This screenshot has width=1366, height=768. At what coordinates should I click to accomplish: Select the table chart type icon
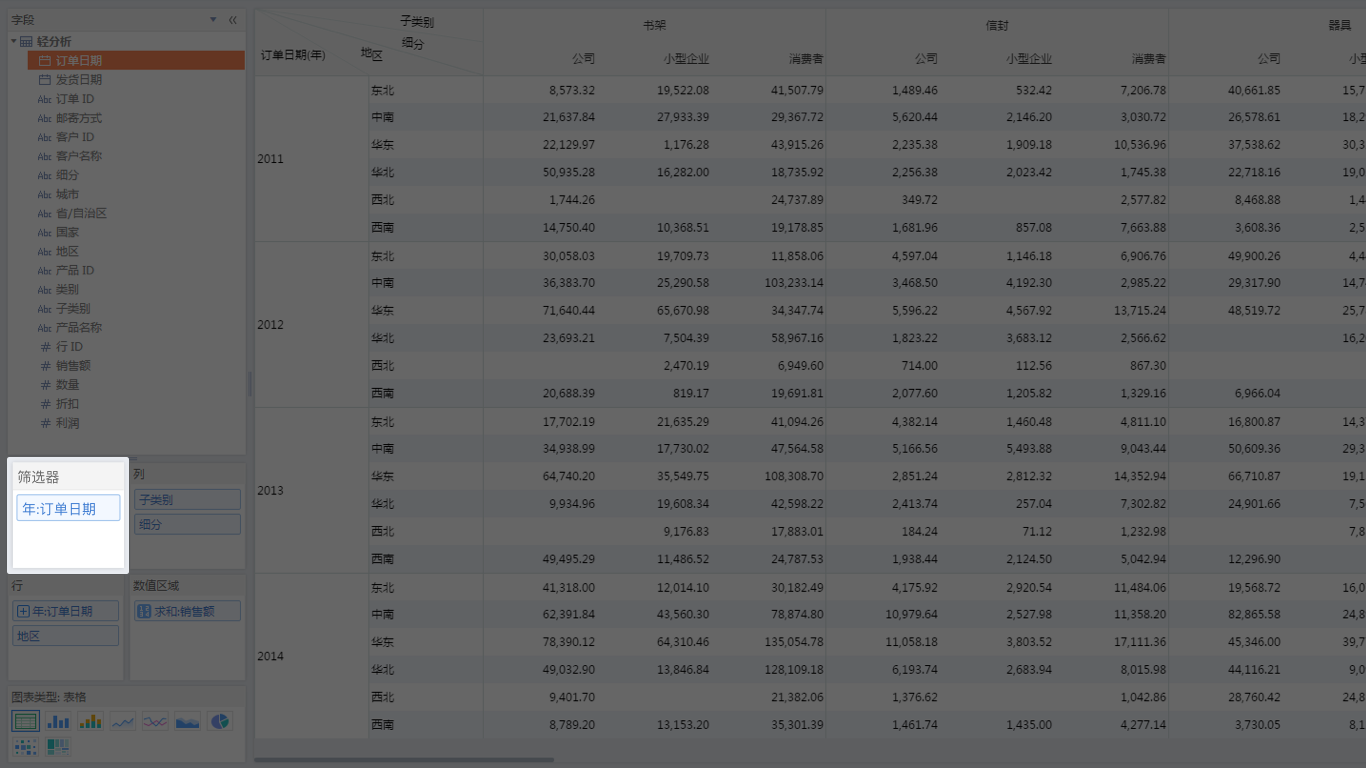pos(26,721)
